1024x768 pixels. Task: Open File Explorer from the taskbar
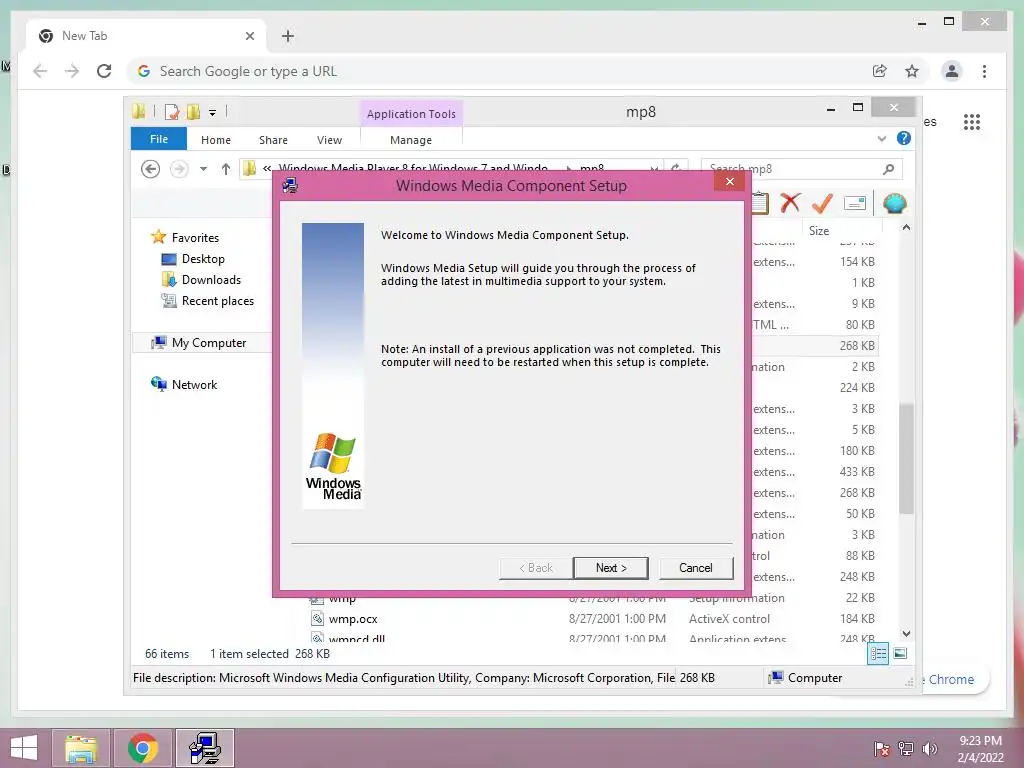tap(81, 748)
